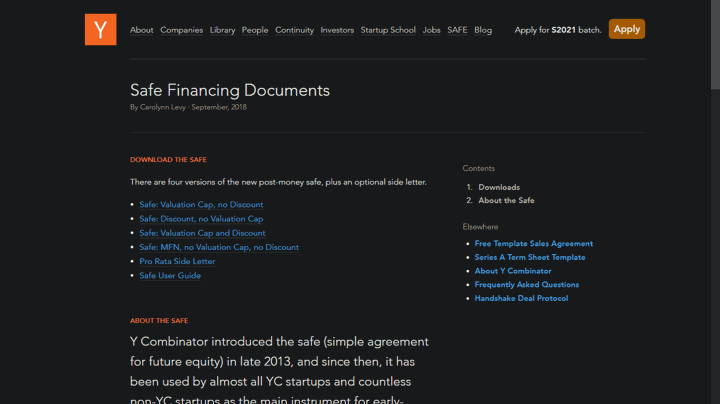Download Safe: Valuation Cap, no Discount
This screenshot has width=720, height=404.
pos(201,205)
